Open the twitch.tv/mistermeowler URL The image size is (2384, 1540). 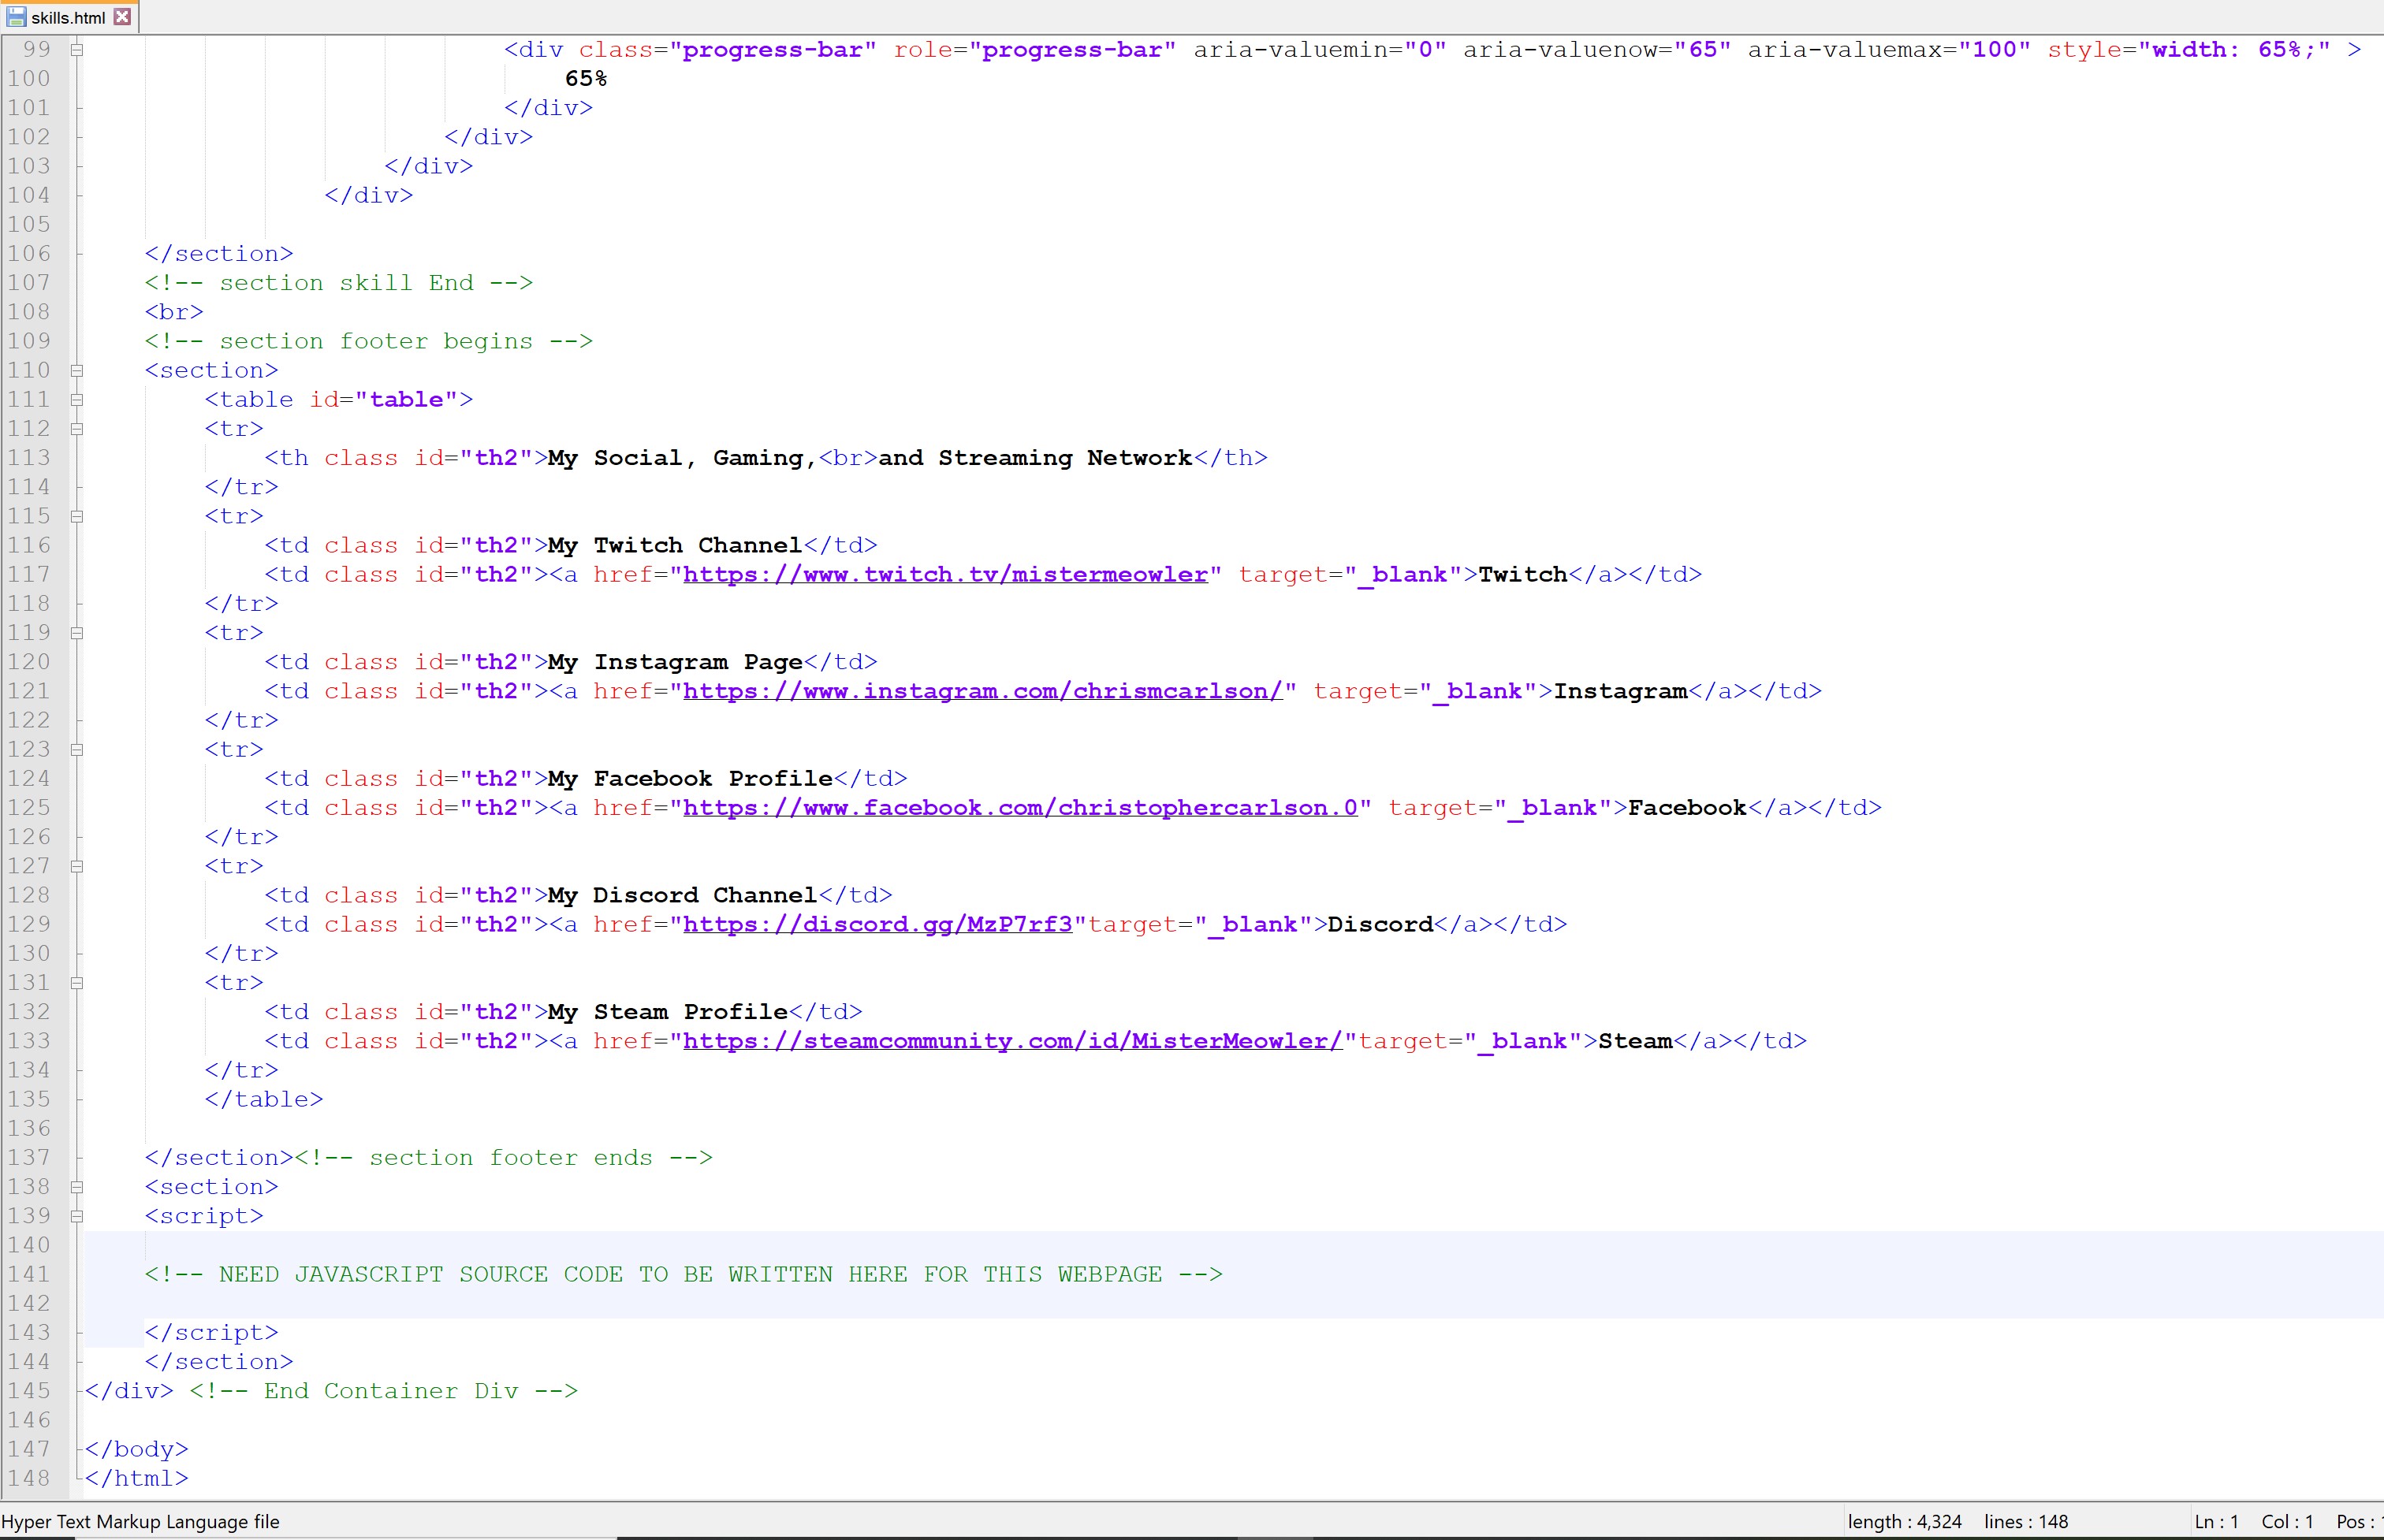point(945,574)
